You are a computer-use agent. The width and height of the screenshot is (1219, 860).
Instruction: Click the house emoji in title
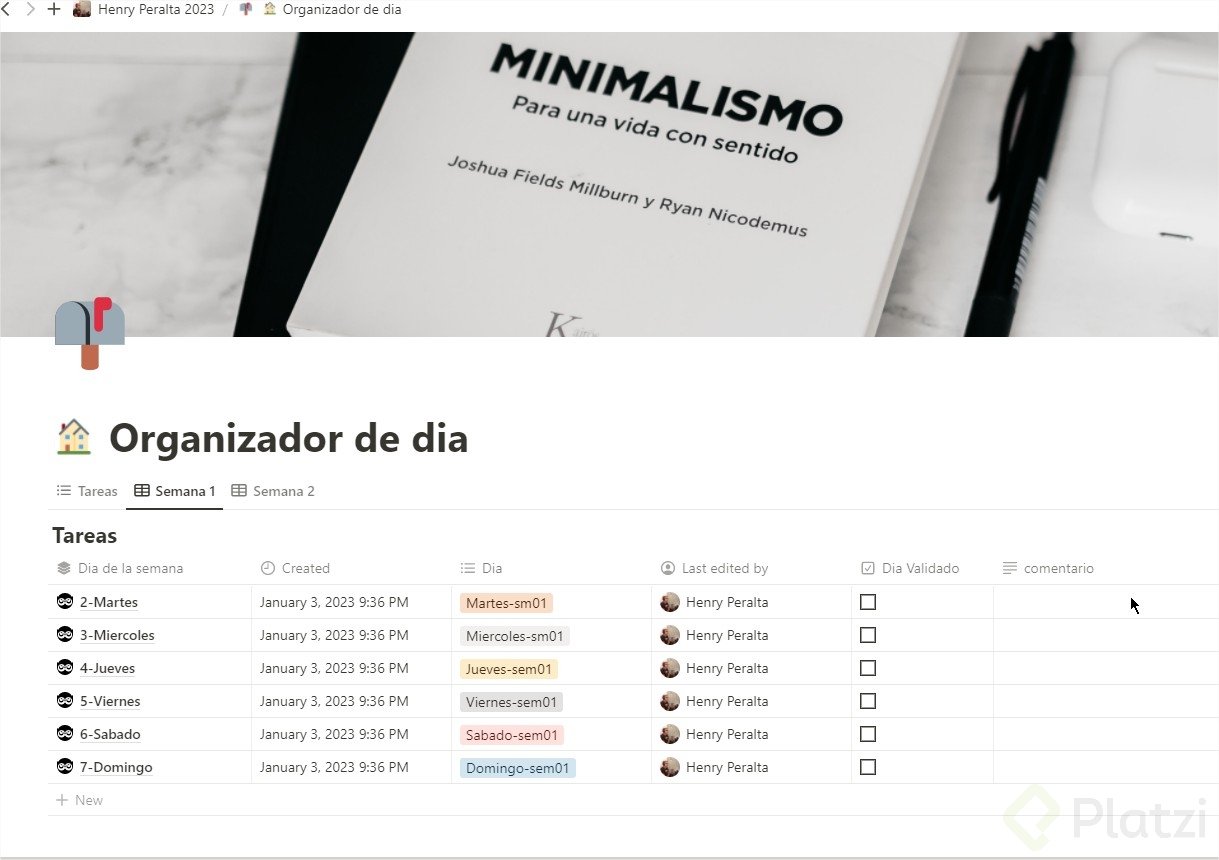point(74,438)
